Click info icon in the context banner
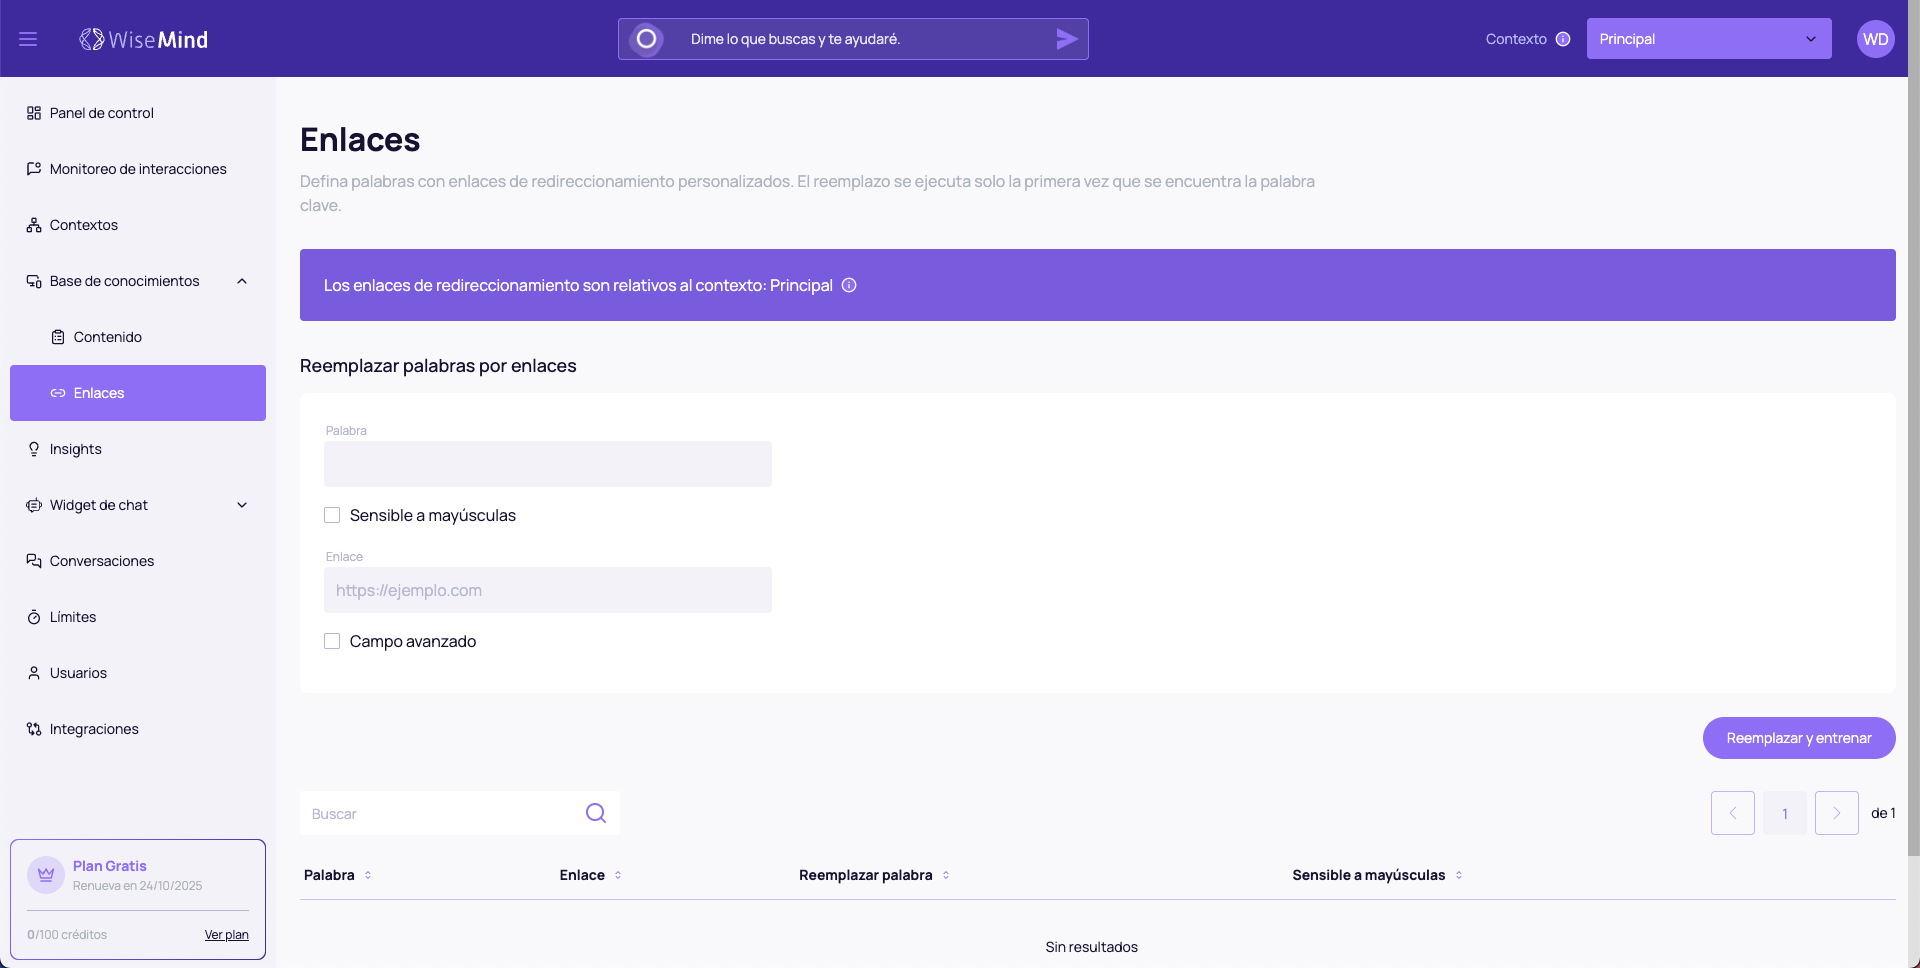Screen dimensions: 1920x968 849,285
